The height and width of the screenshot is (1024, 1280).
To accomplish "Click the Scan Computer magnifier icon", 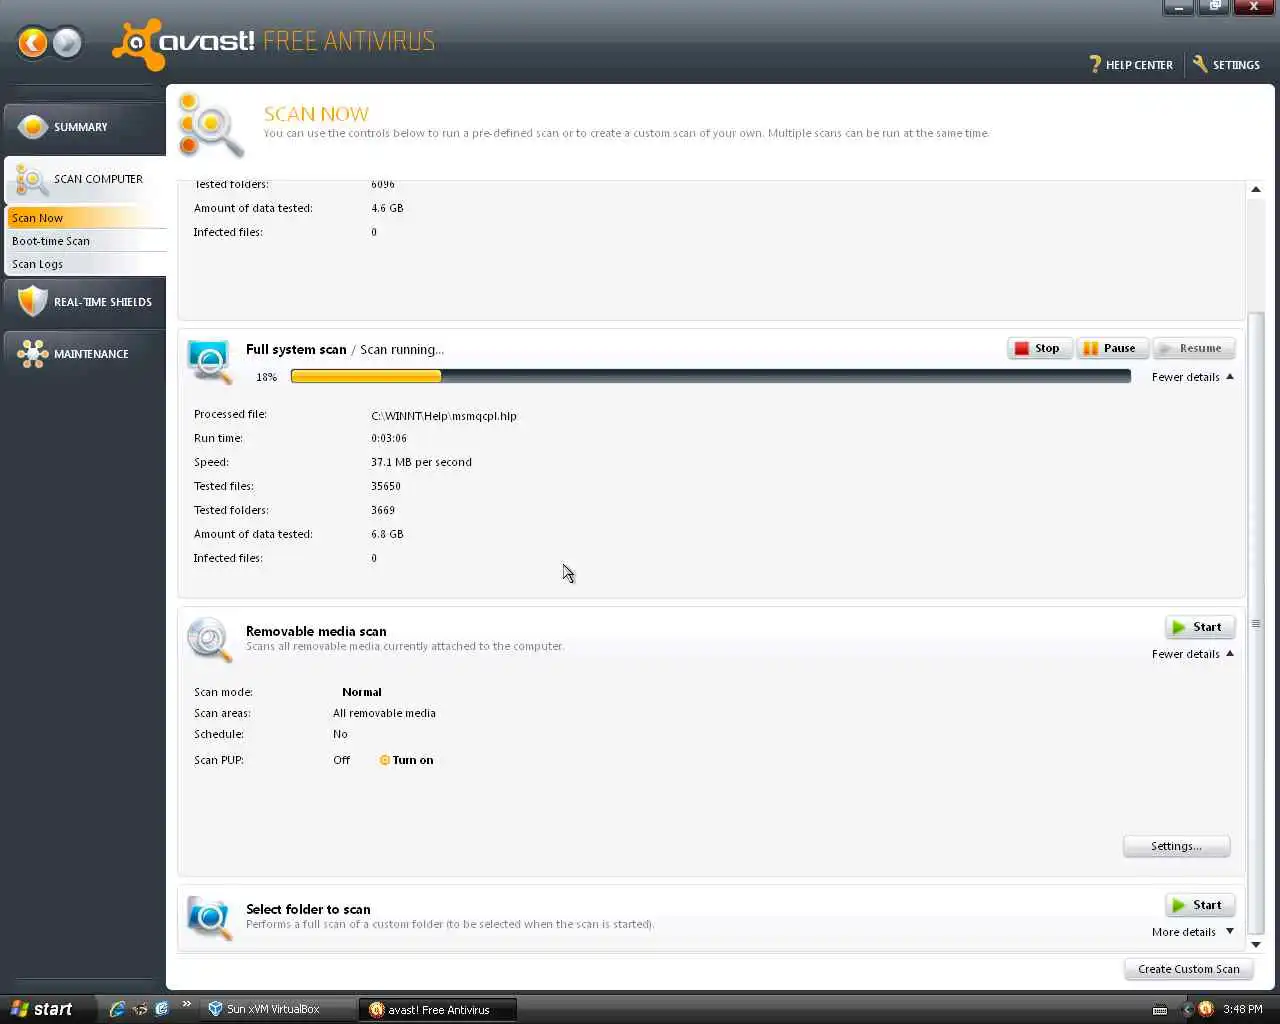I will [x=32, y=181].
